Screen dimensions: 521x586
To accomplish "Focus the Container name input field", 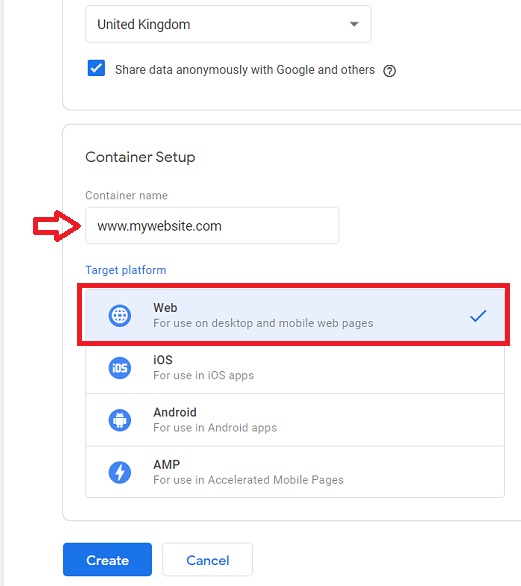I will coord(212,226).
